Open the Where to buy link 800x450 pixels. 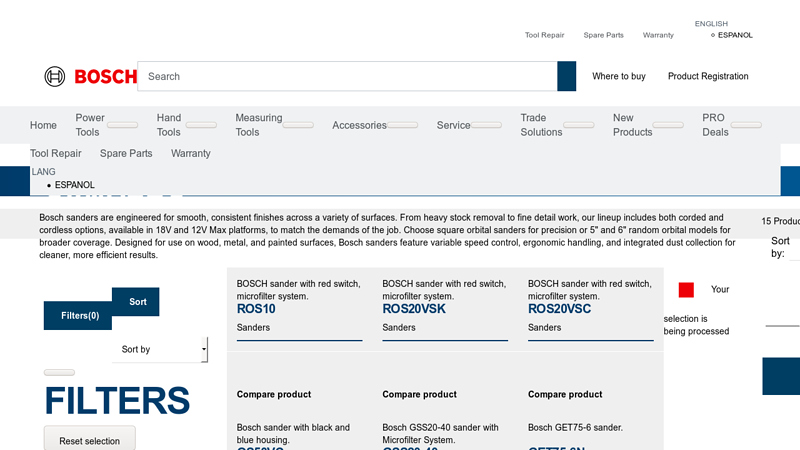click(x=618, y=76)
